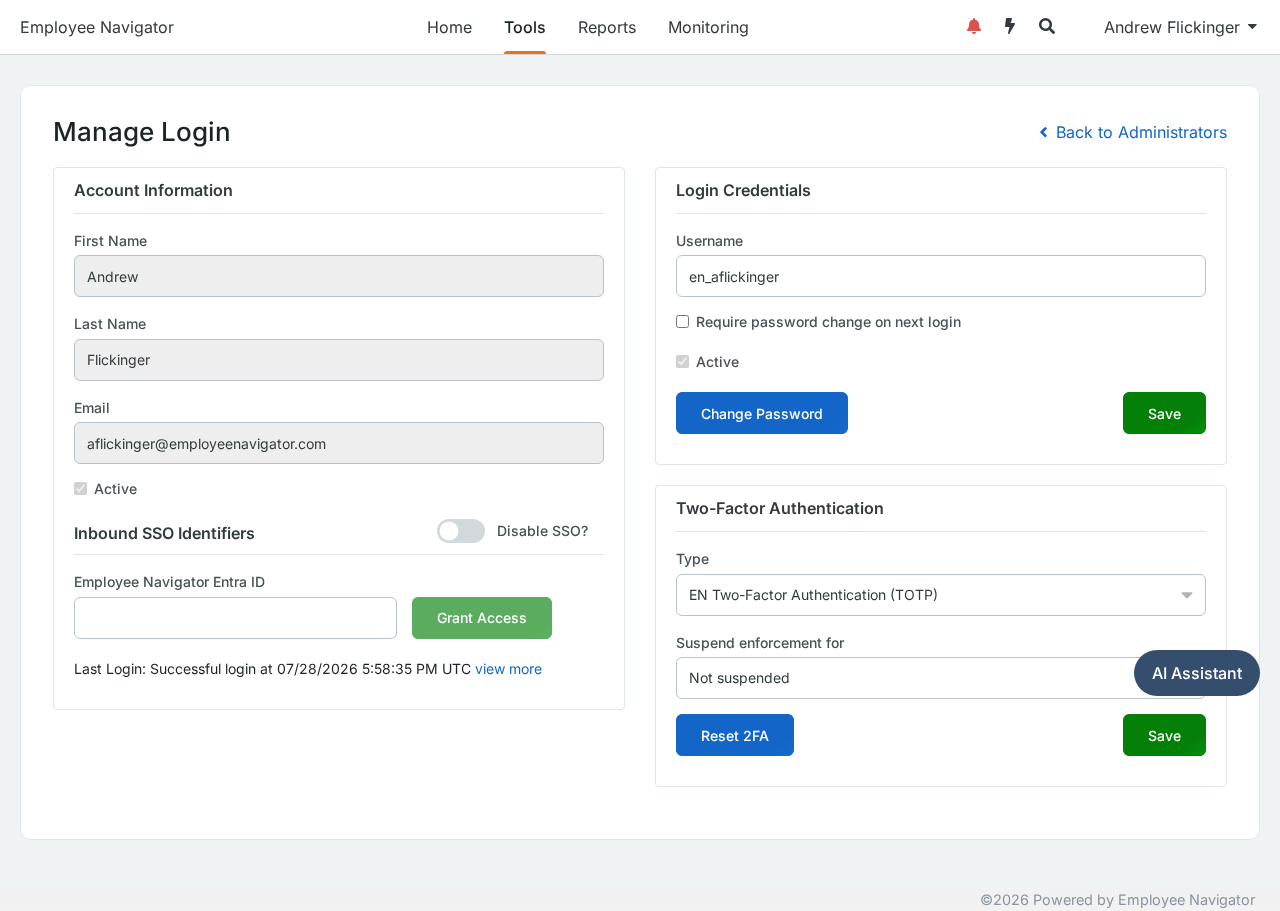Open the AI Assistant floating button
This screenshot has height=911, width=1280.
1197,673
